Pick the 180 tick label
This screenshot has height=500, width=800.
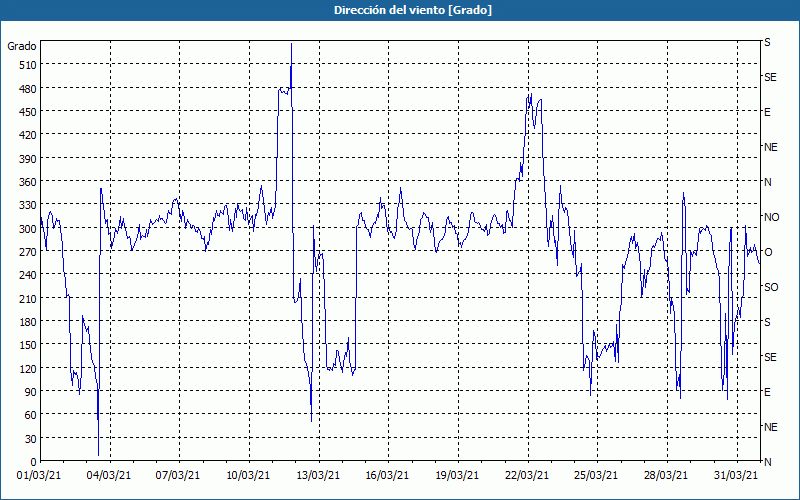[x=27, y=322]
